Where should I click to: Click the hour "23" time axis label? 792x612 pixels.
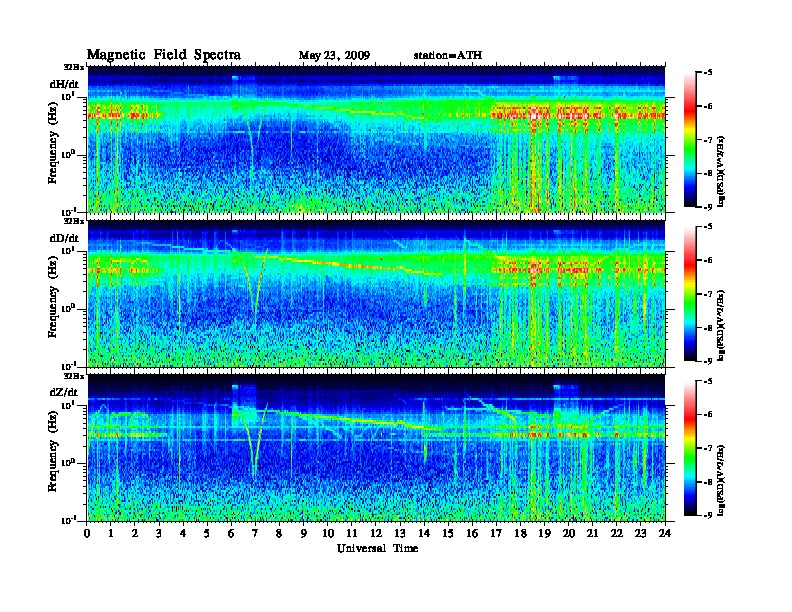[641, 534]
